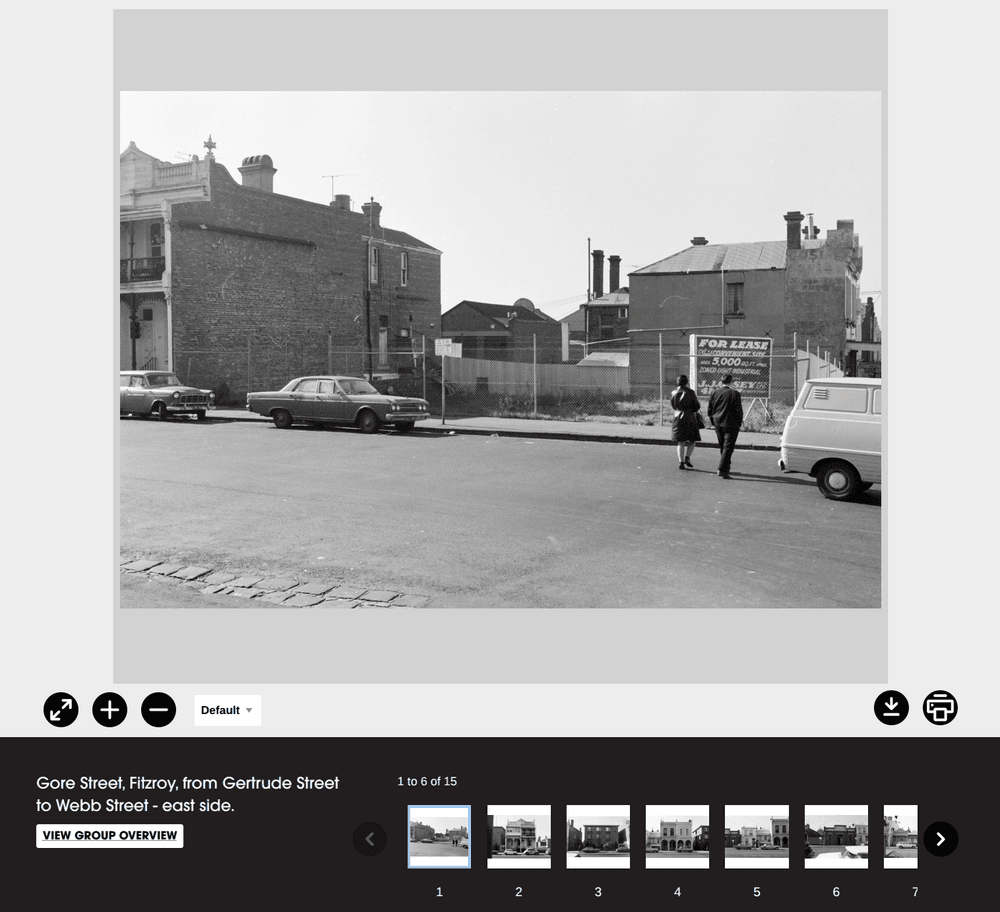Follow the Gore Street Fitzroy group title
The image size is (1000, 912).
[x=186, y=793]
